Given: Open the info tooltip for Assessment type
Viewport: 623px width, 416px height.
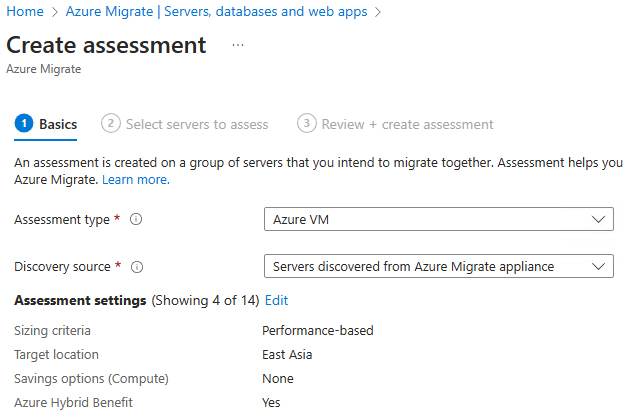Looking at the screenshot, I should pos(136,219).
